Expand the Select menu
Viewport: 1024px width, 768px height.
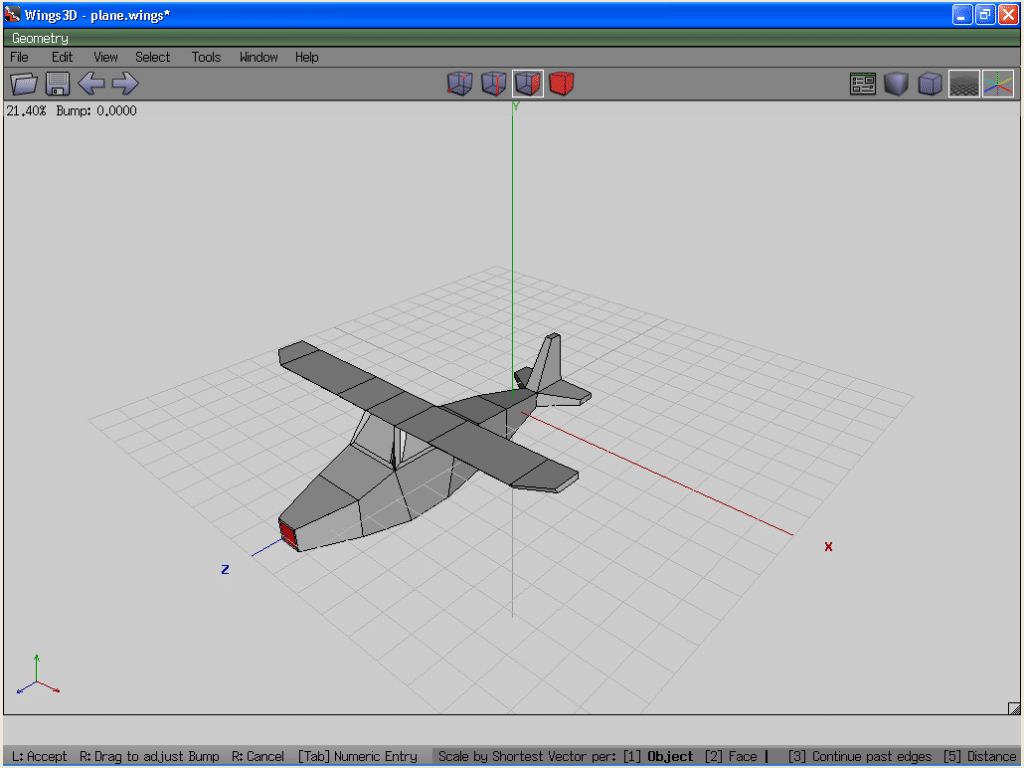pyautogui.click(x=153, y=57)
